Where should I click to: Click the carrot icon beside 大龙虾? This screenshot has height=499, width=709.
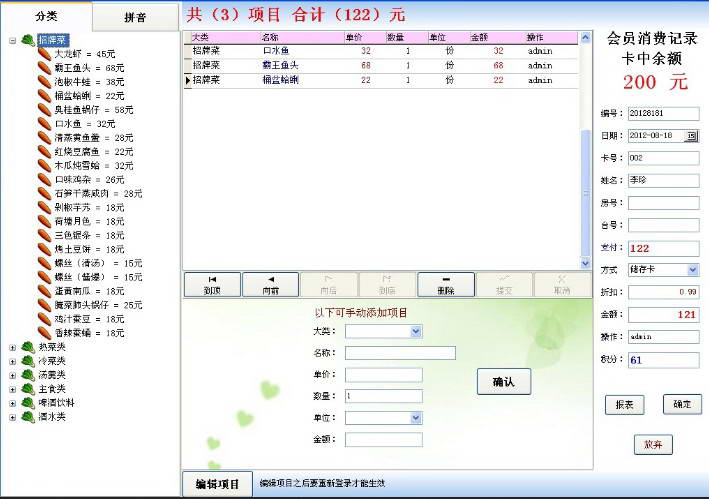click(44, 54)
